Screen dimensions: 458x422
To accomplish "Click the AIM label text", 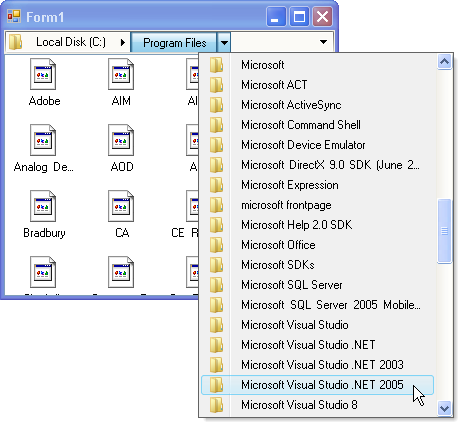I will click(121, 101).
